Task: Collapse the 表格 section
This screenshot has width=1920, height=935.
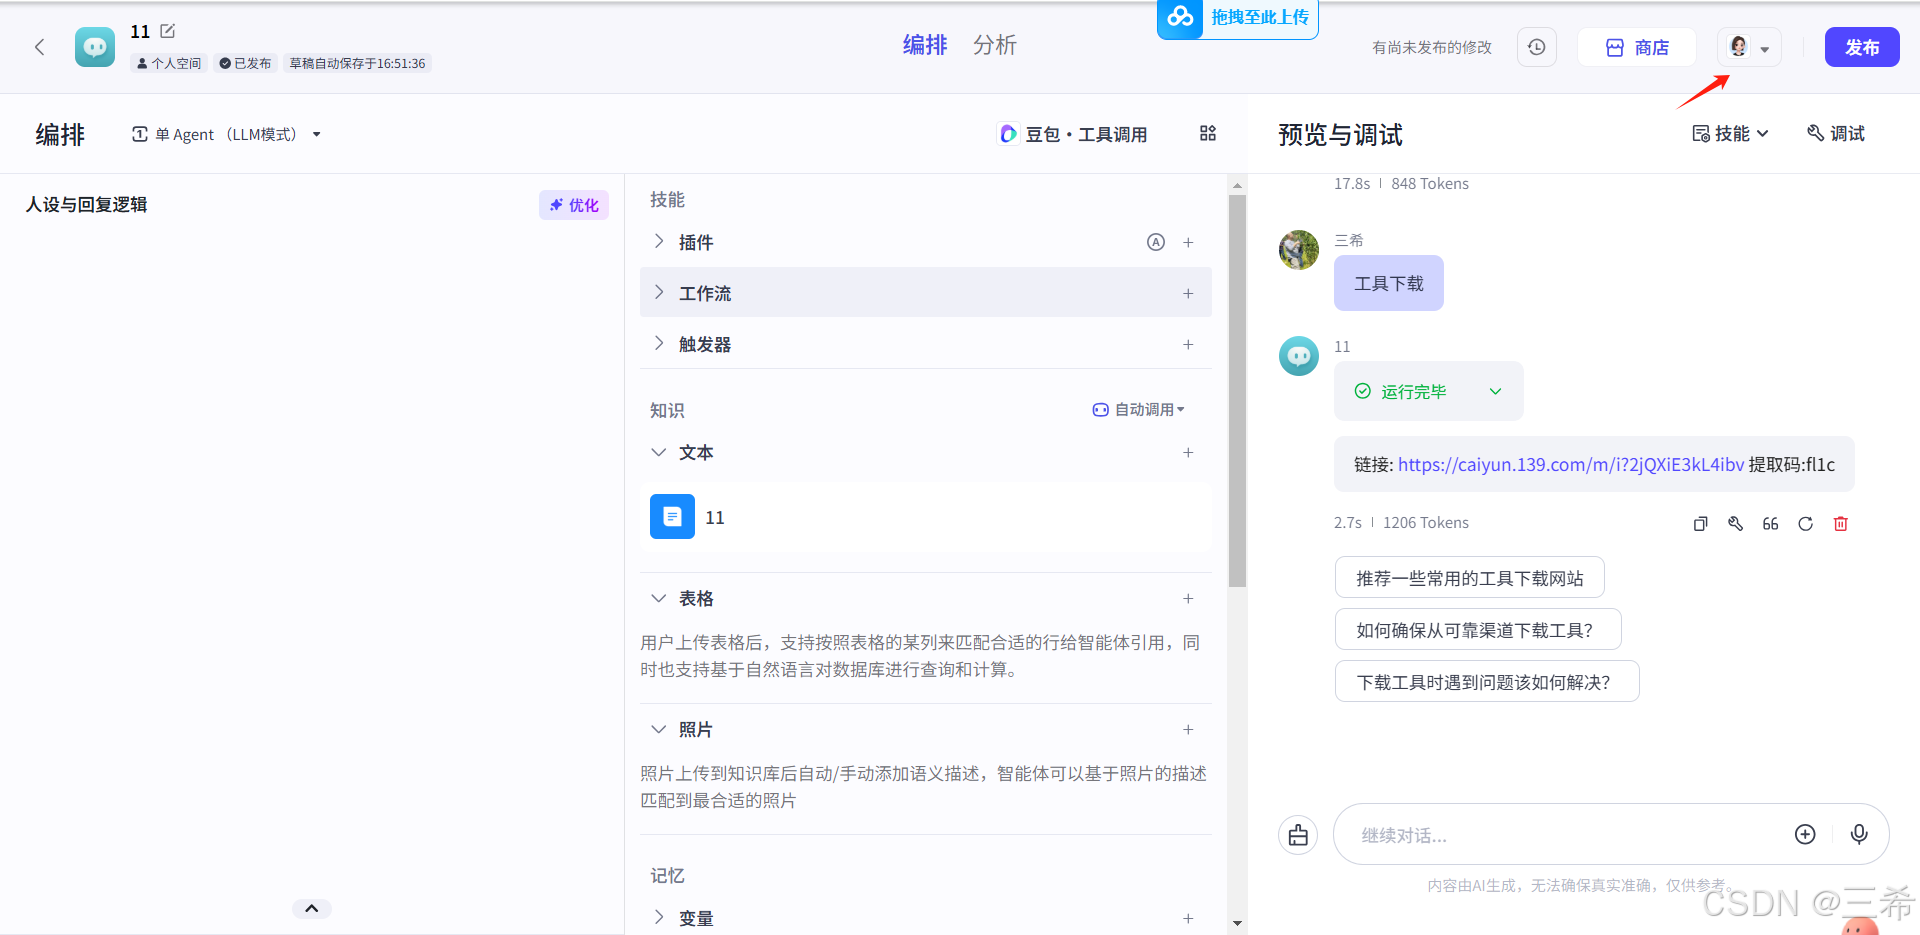Action: click(659, 598)
